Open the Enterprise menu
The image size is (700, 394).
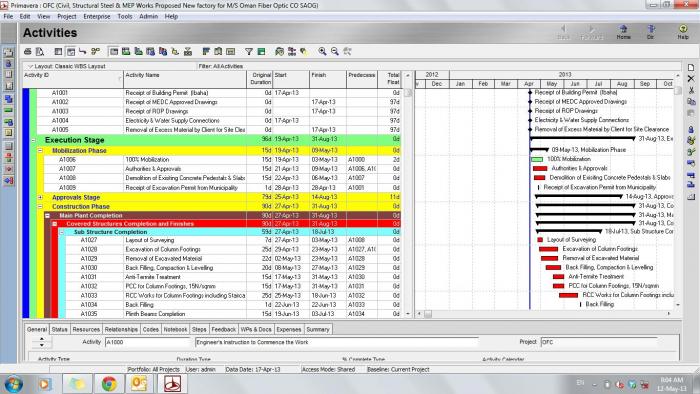click(96, 17)
